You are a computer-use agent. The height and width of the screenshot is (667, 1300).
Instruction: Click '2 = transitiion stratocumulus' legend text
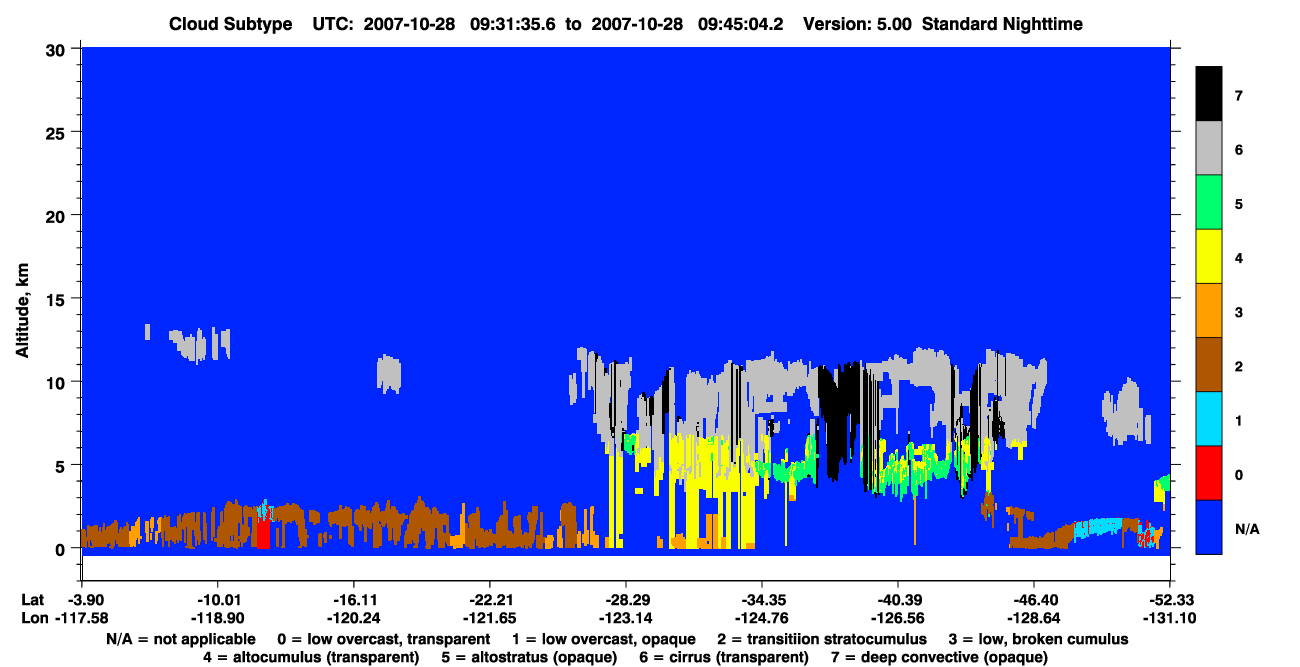click(x=822, y=638)
